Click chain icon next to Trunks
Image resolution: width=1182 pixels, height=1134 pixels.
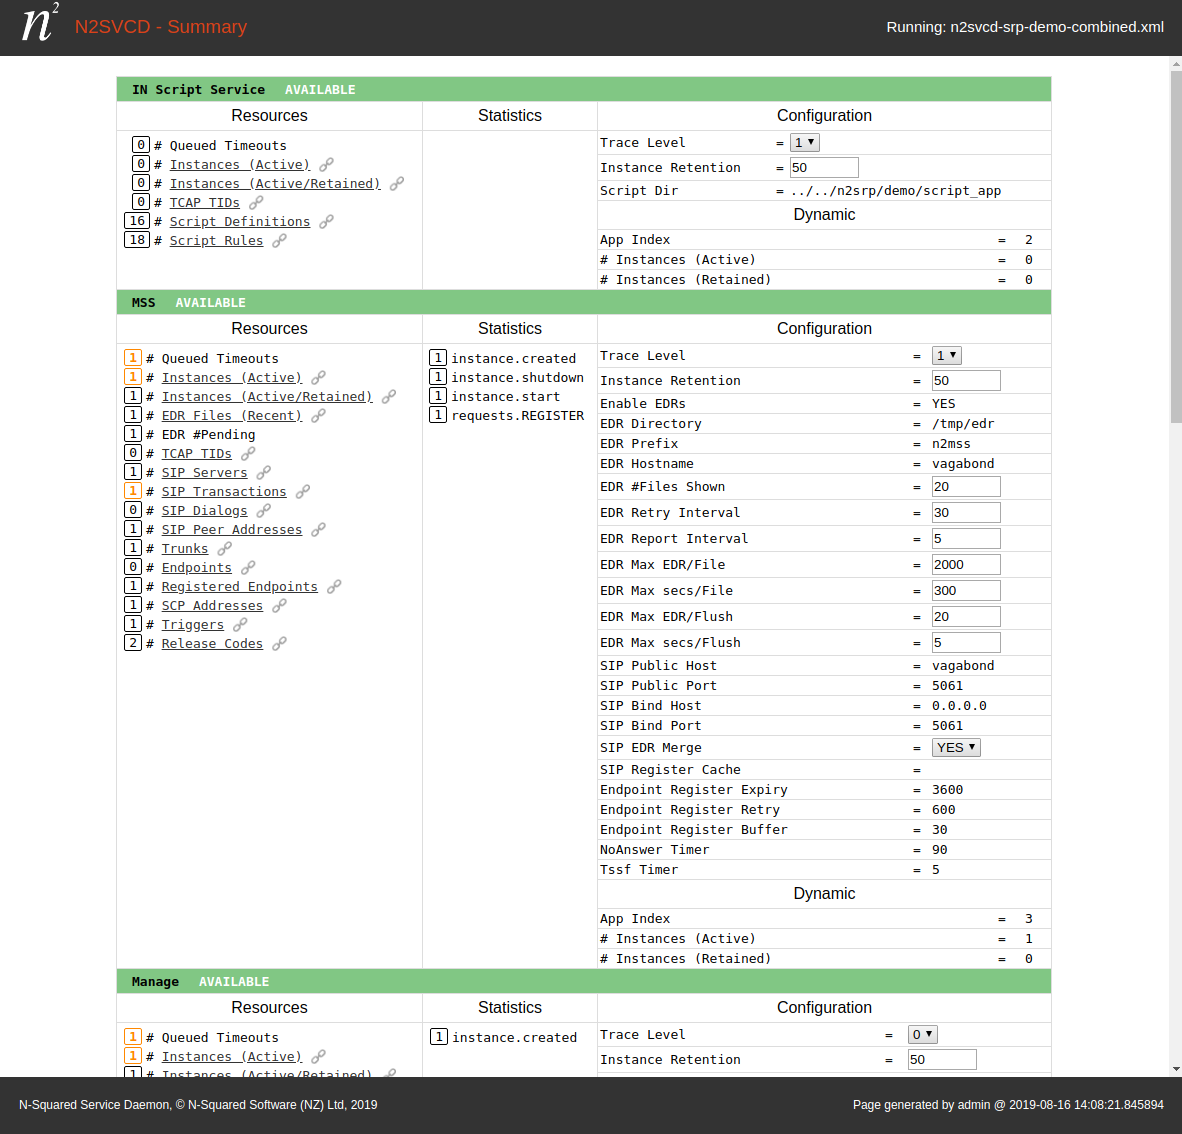224,549
